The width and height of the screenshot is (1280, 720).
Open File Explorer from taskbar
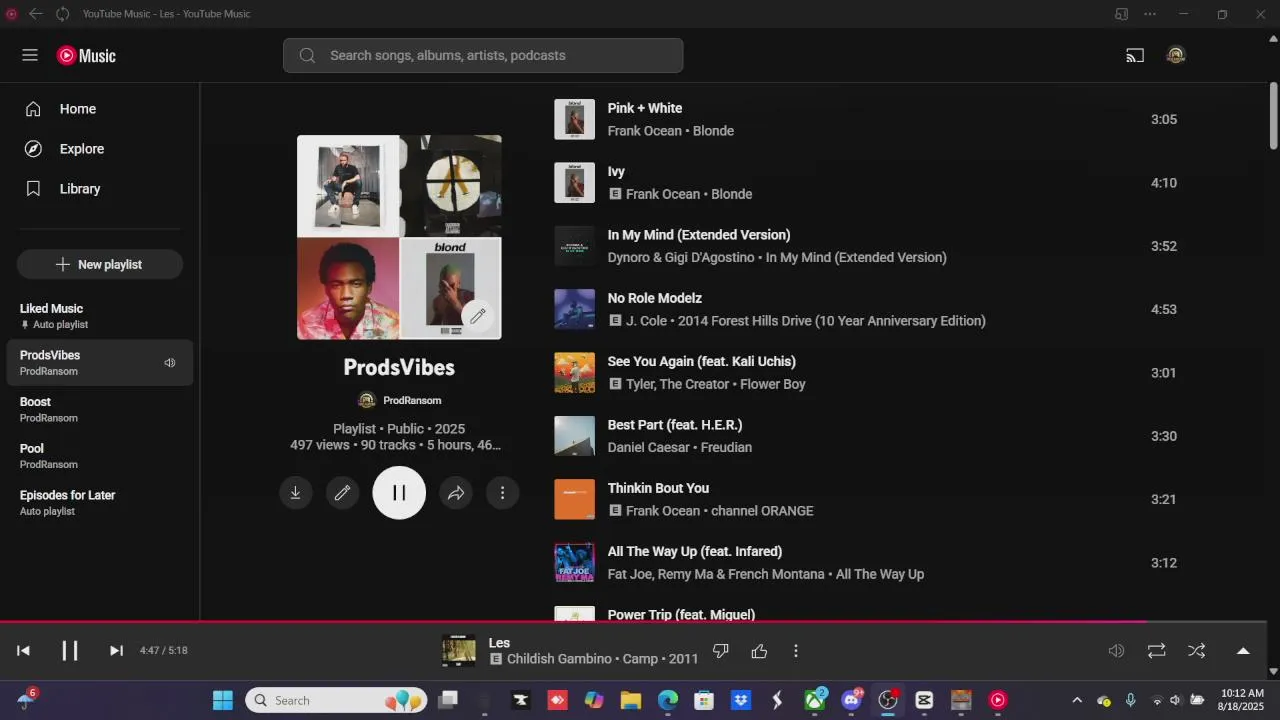630,700
